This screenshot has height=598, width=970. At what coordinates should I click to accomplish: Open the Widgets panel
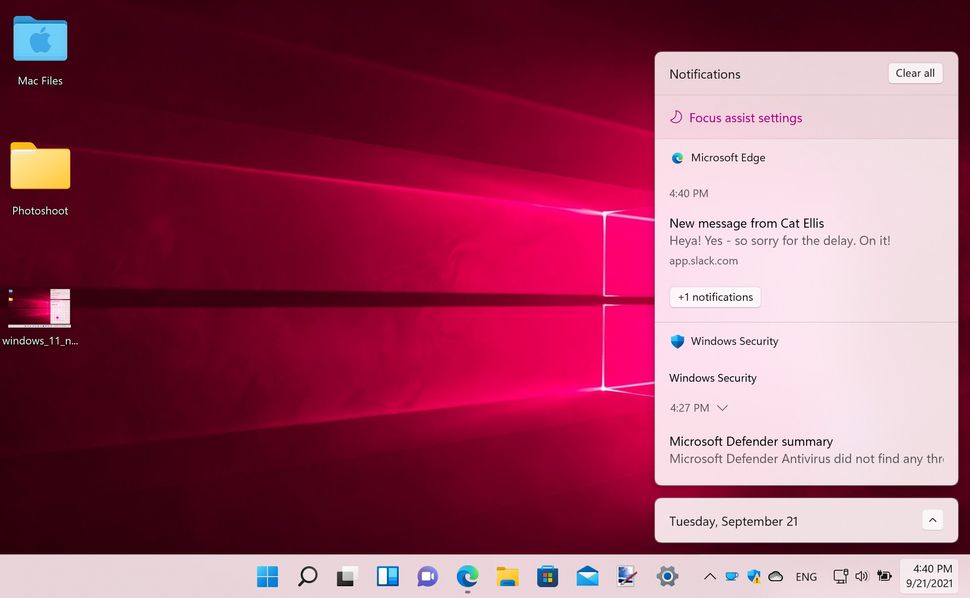pyautogui.click(x=387, y=576)
